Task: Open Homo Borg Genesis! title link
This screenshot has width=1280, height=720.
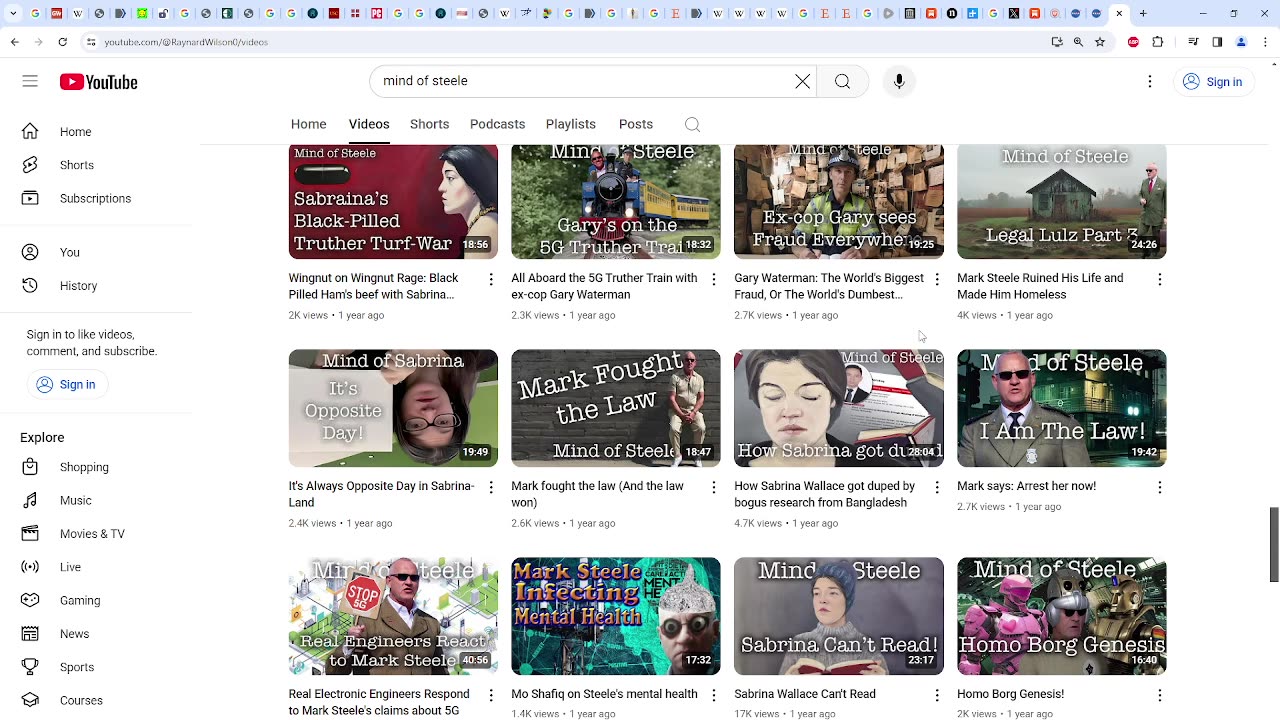Action: click(x=1010, y=694)
